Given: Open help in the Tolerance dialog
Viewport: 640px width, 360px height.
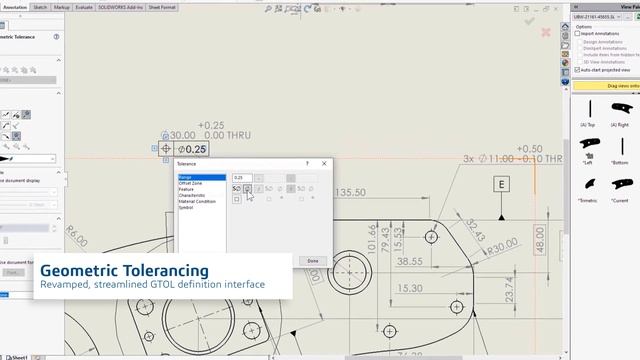Looking at the screenshot, I should [x=307, y=163].
